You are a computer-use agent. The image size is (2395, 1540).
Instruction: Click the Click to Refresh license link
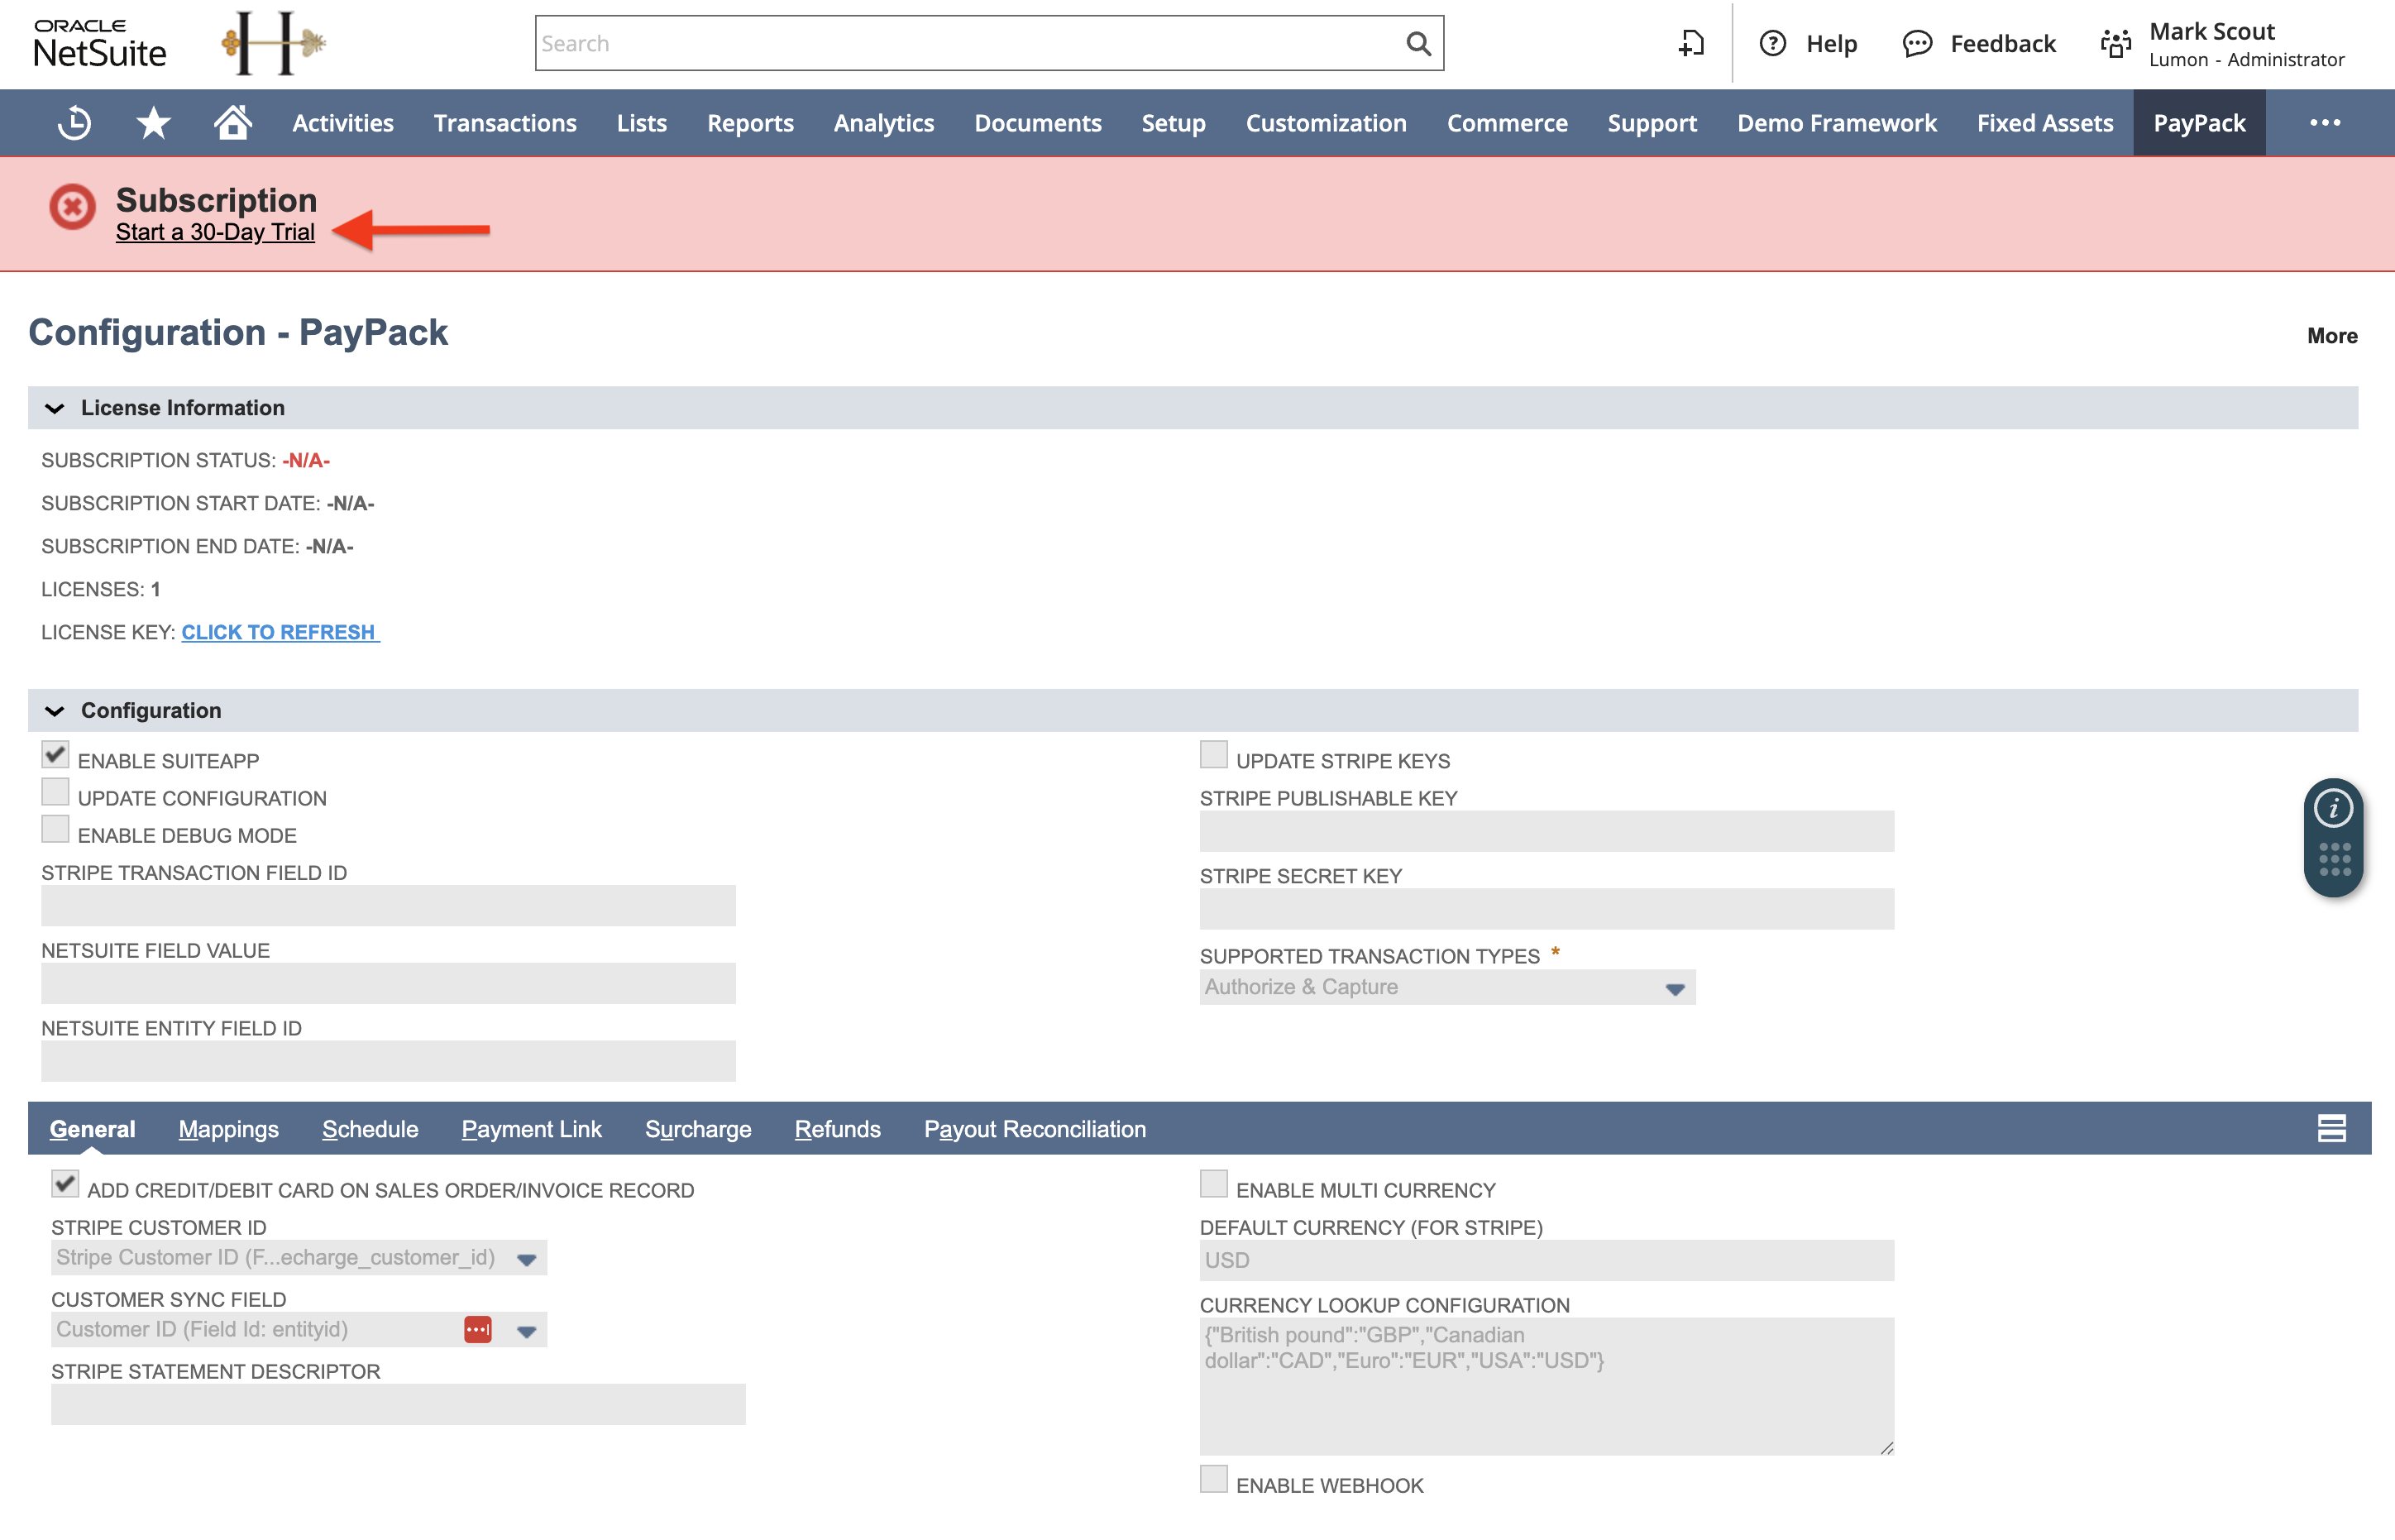point(280,632)
